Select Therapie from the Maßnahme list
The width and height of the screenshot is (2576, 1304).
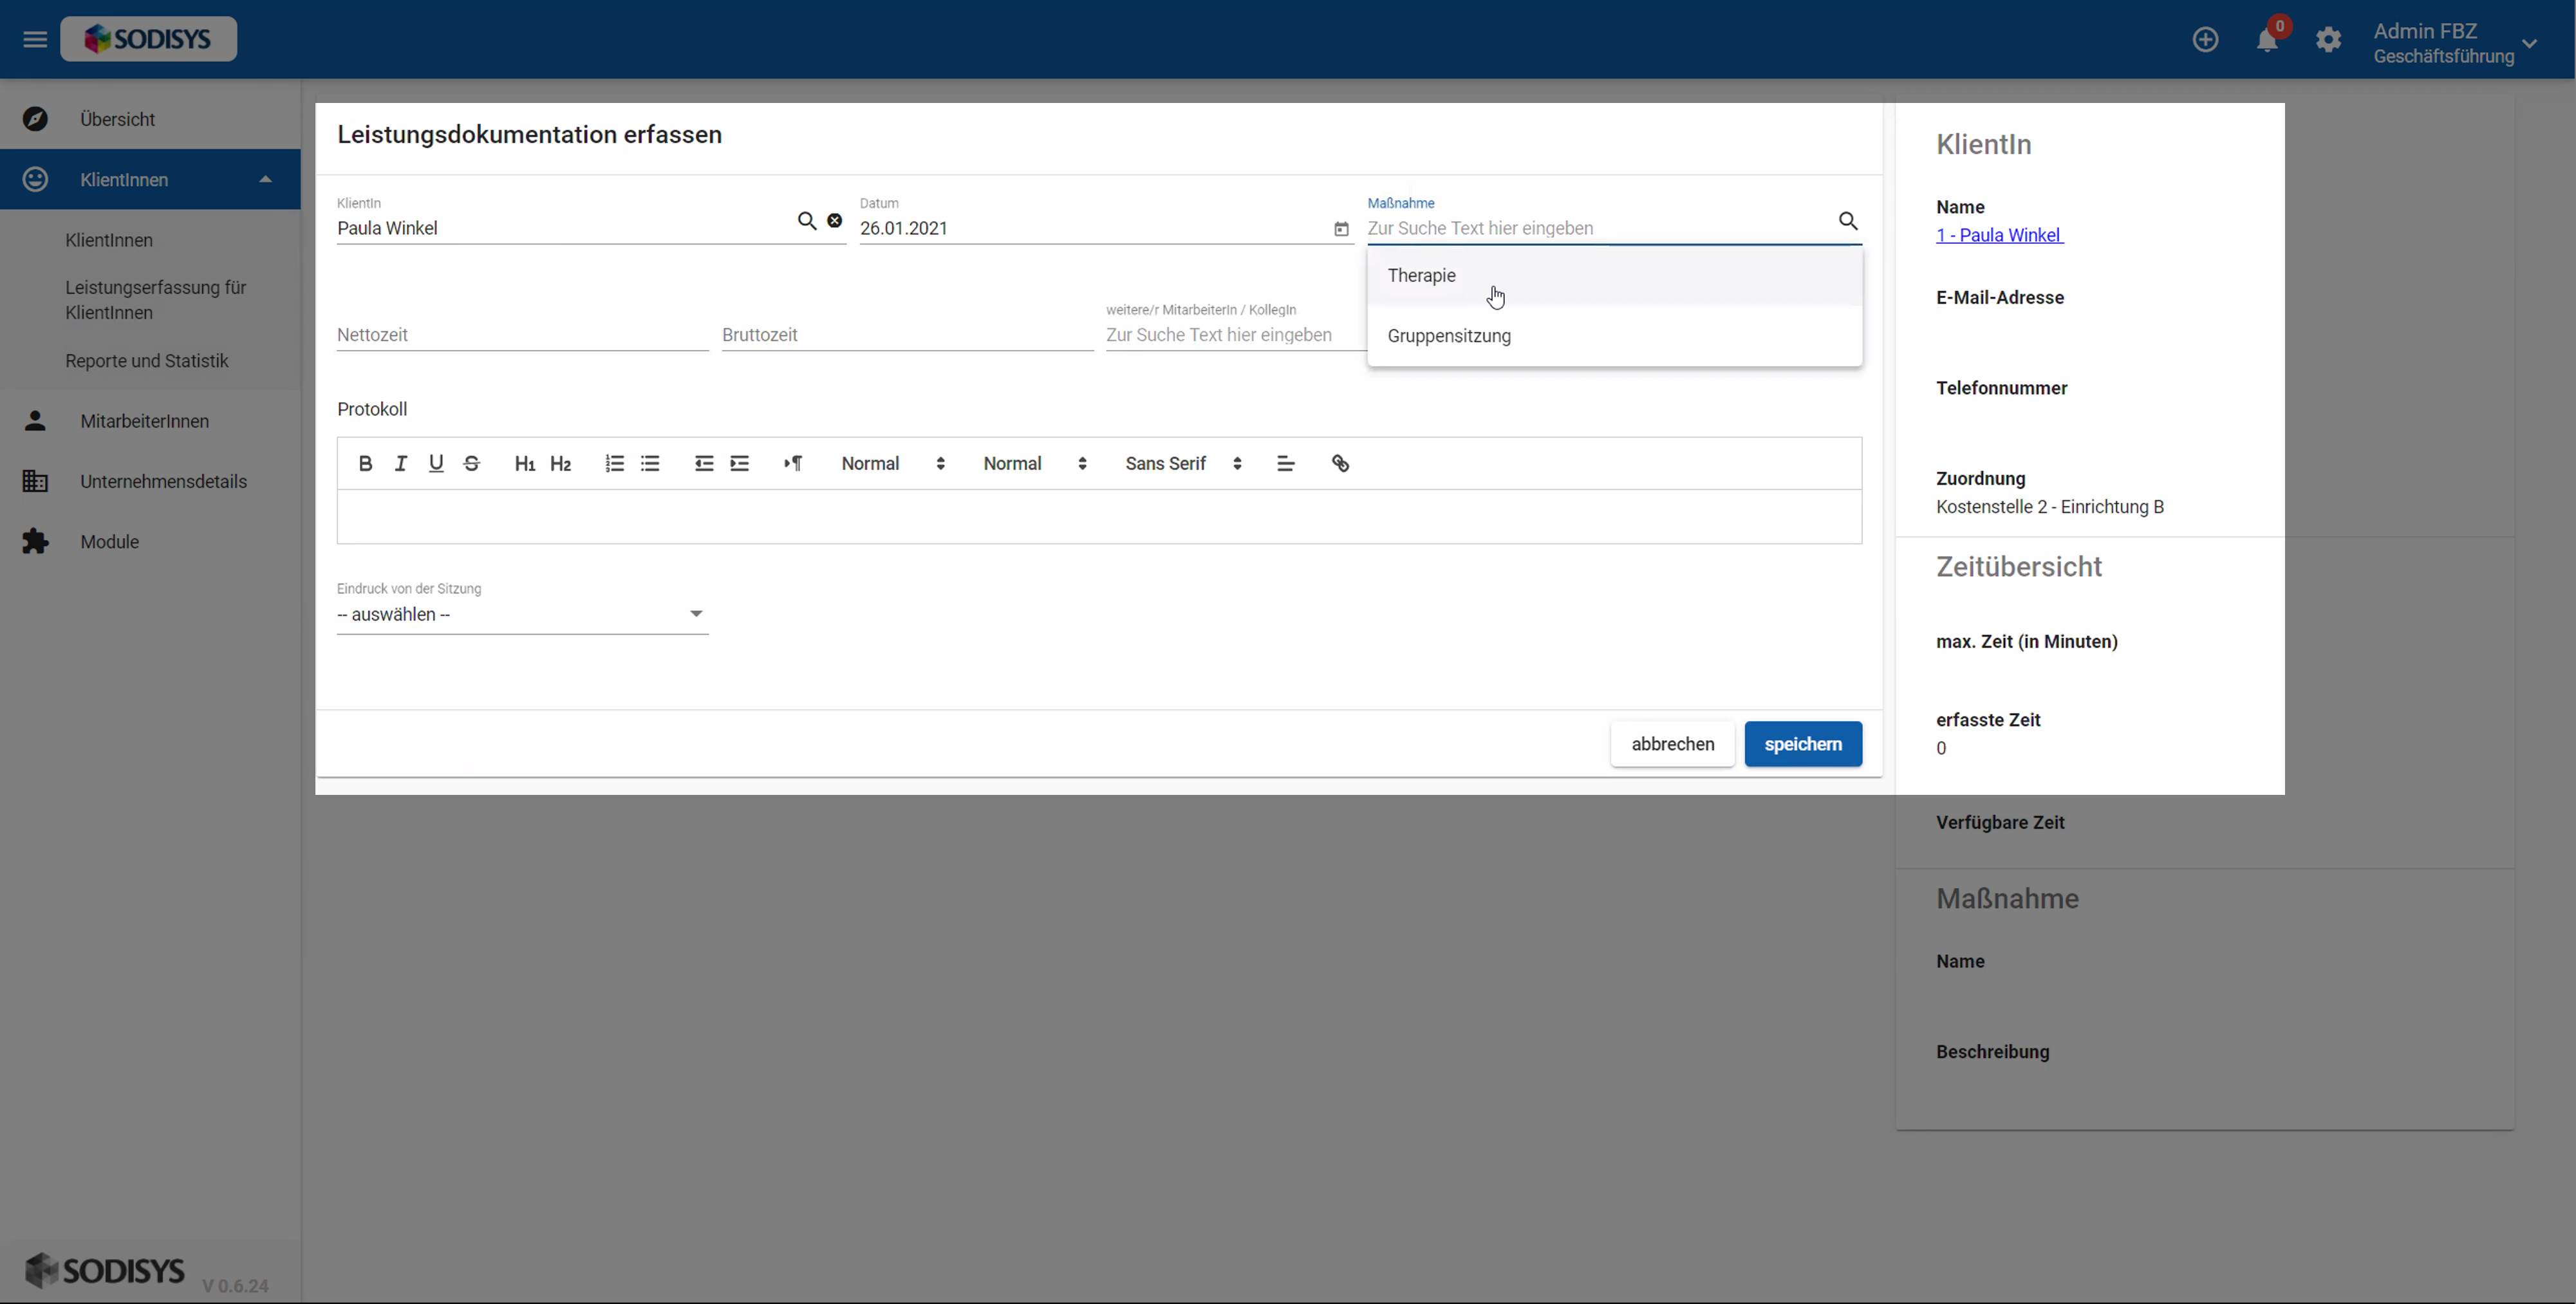1614,275
